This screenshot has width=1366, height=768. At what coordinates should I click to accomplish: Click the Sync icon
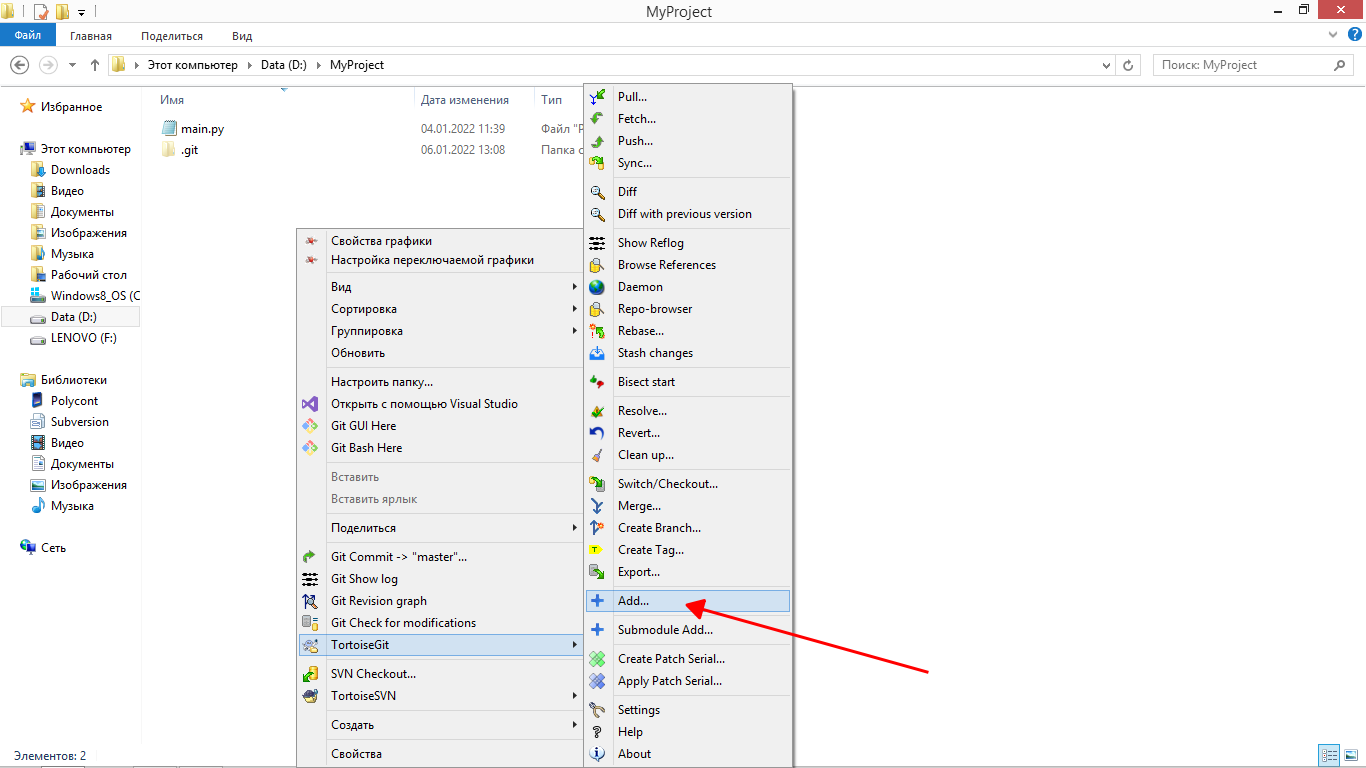[x=598, y=163]
